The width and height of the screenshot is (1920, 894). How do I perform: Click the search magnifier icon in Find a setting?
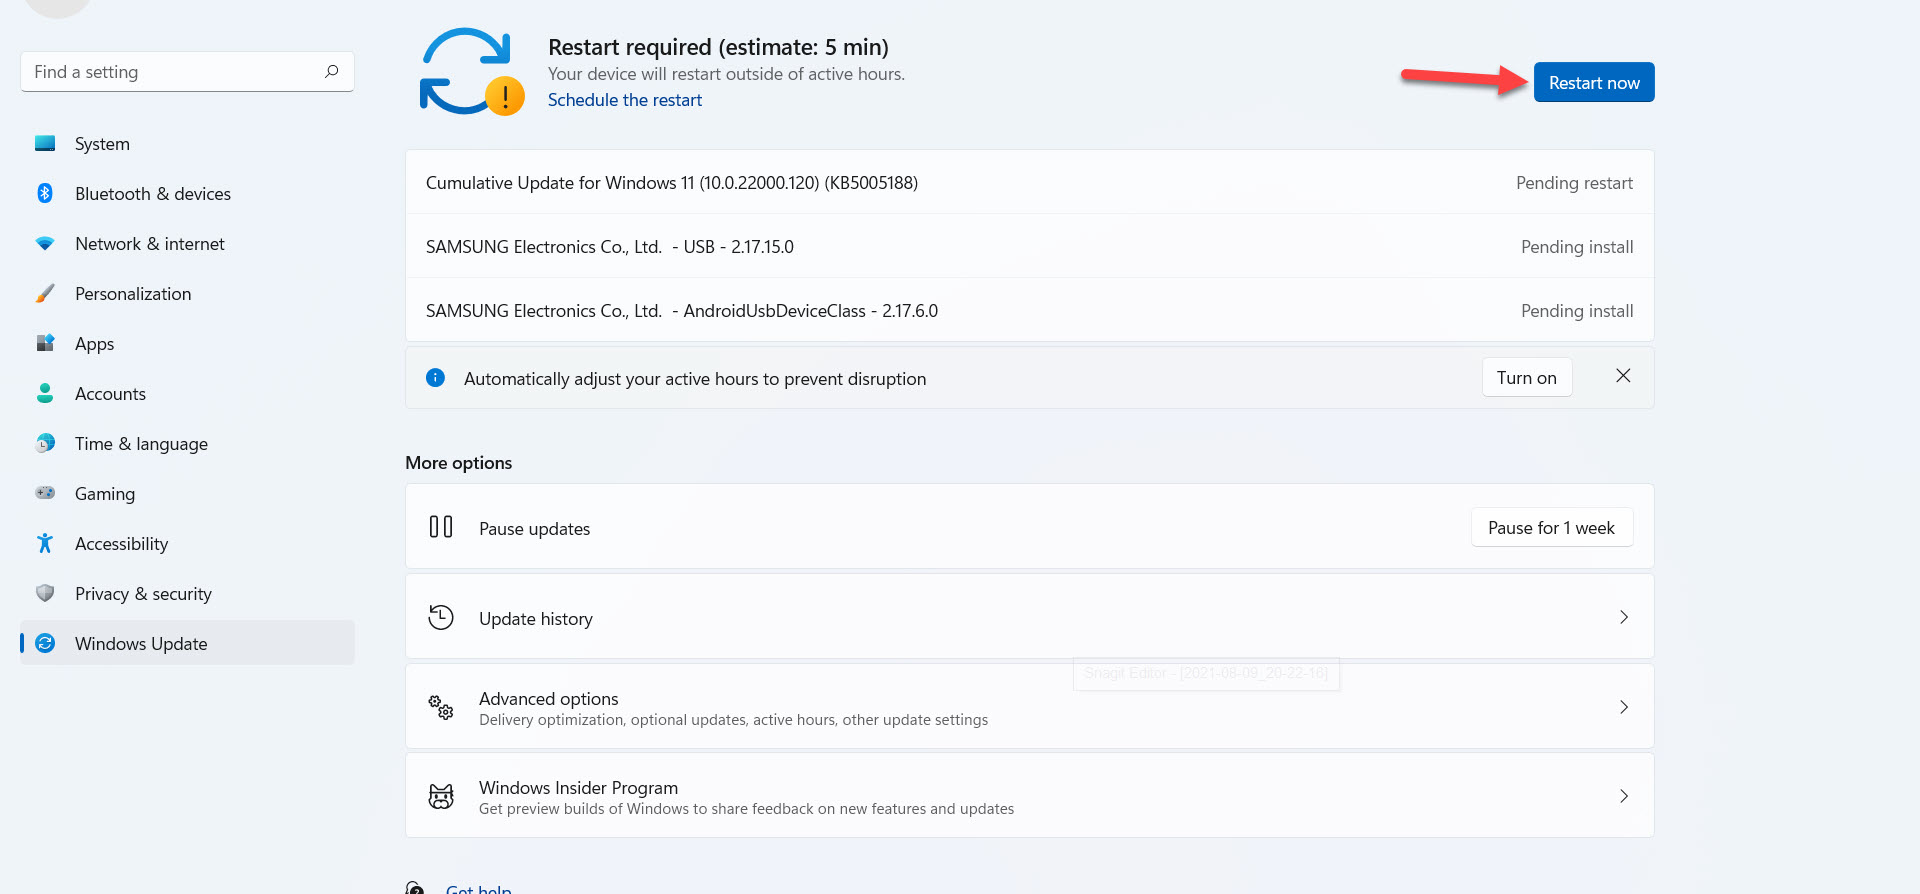click(331, 71)
